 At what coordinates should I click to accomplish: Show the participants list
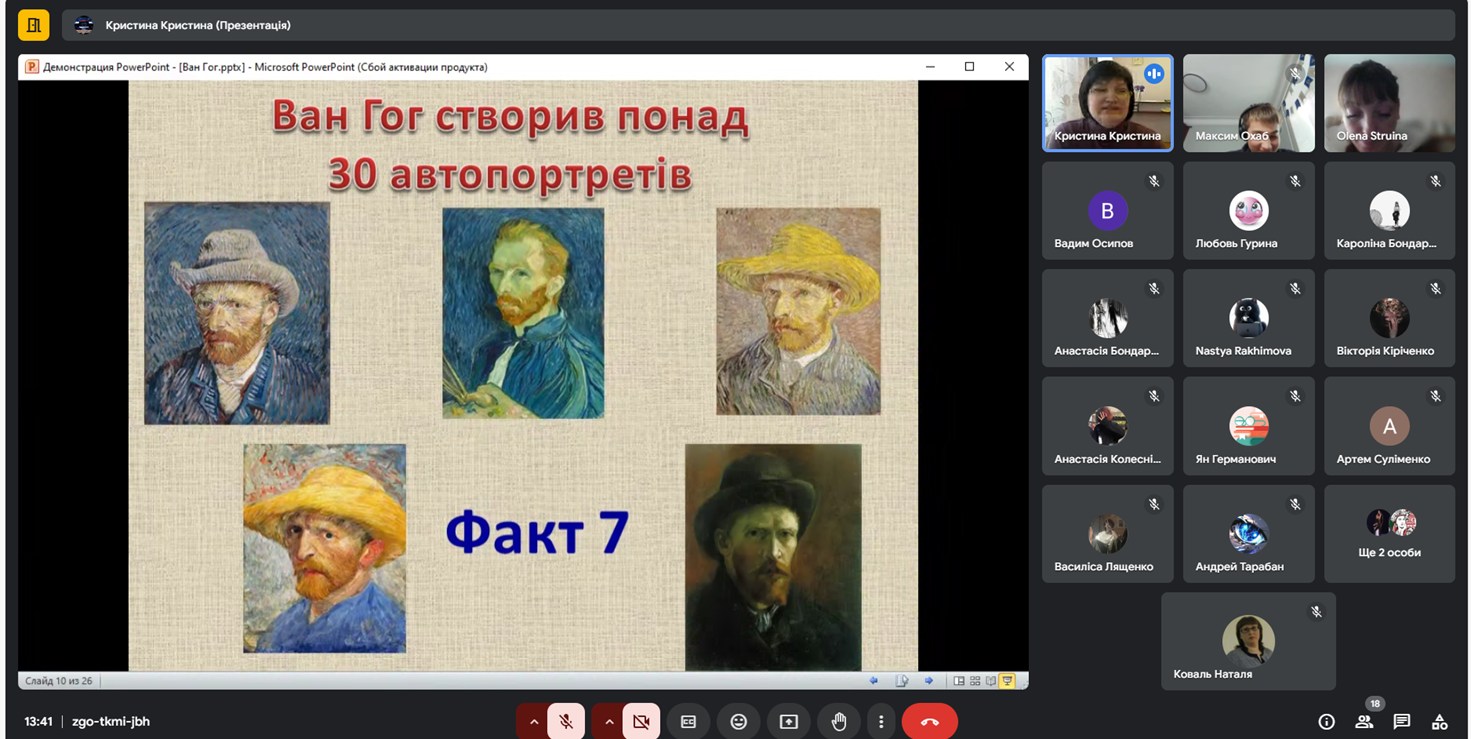click(x=1364, y=721)
